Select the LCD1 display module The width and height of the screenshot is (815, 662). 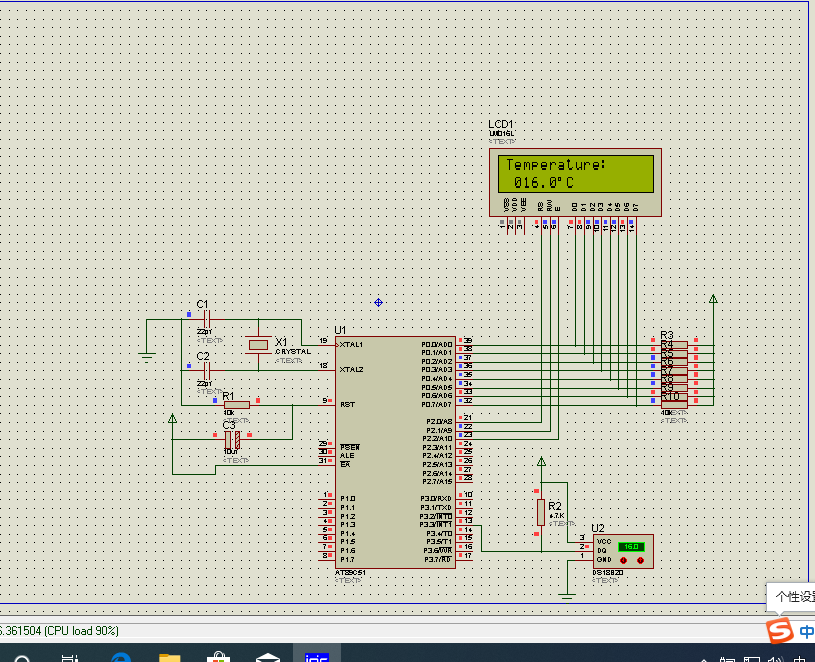(x=575, y=182)
